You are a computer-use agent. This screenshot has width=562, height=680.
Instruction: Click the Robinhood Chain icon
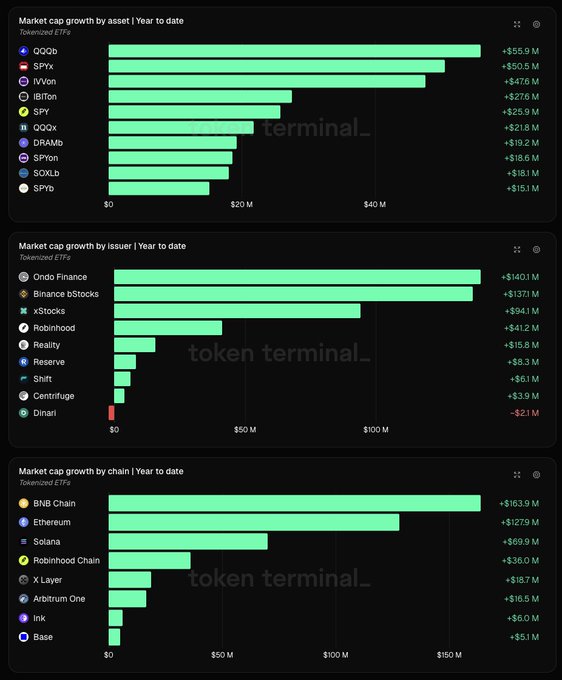click(x=24, y=560)
